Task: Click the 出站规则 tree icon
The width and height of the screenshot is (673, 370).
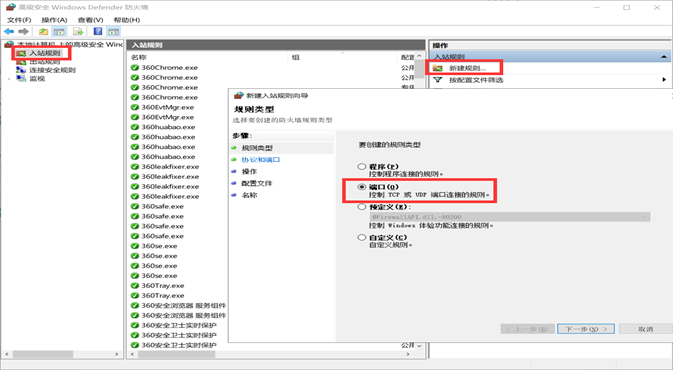Action: pyautogui.click(x=21, y=62)
